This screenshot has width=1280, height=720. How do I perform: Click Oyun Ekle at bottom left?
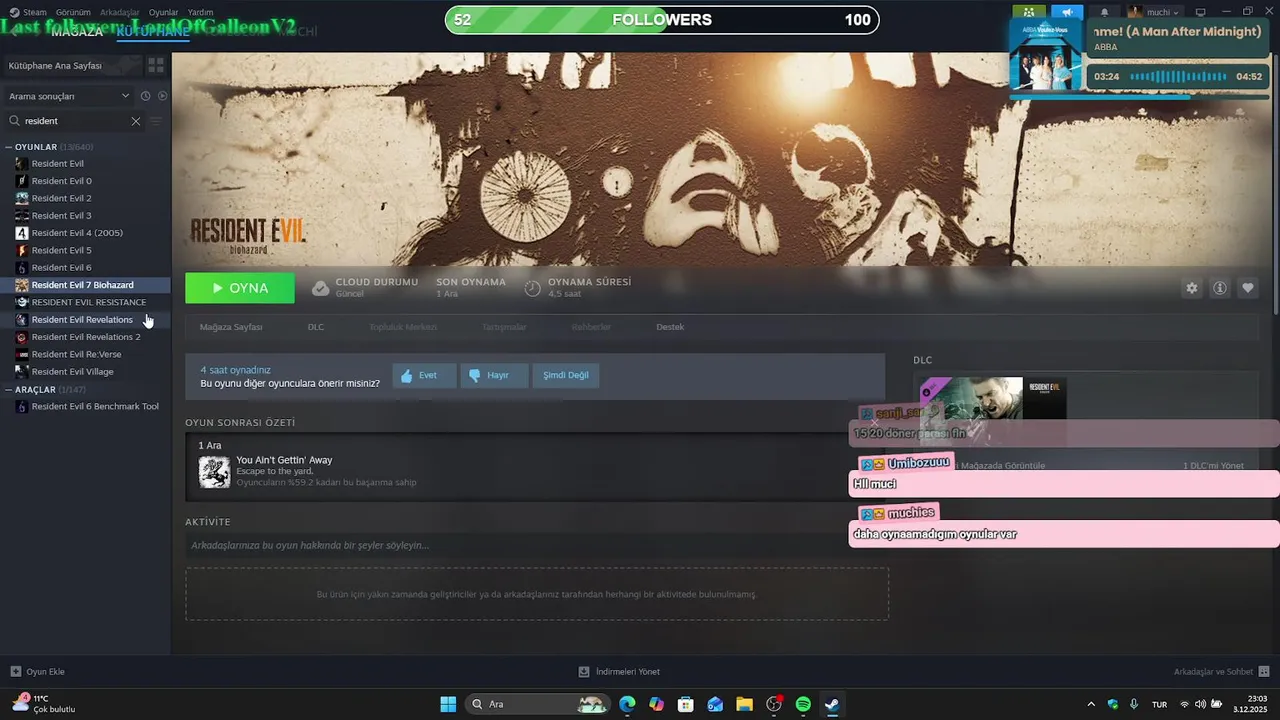38,672
